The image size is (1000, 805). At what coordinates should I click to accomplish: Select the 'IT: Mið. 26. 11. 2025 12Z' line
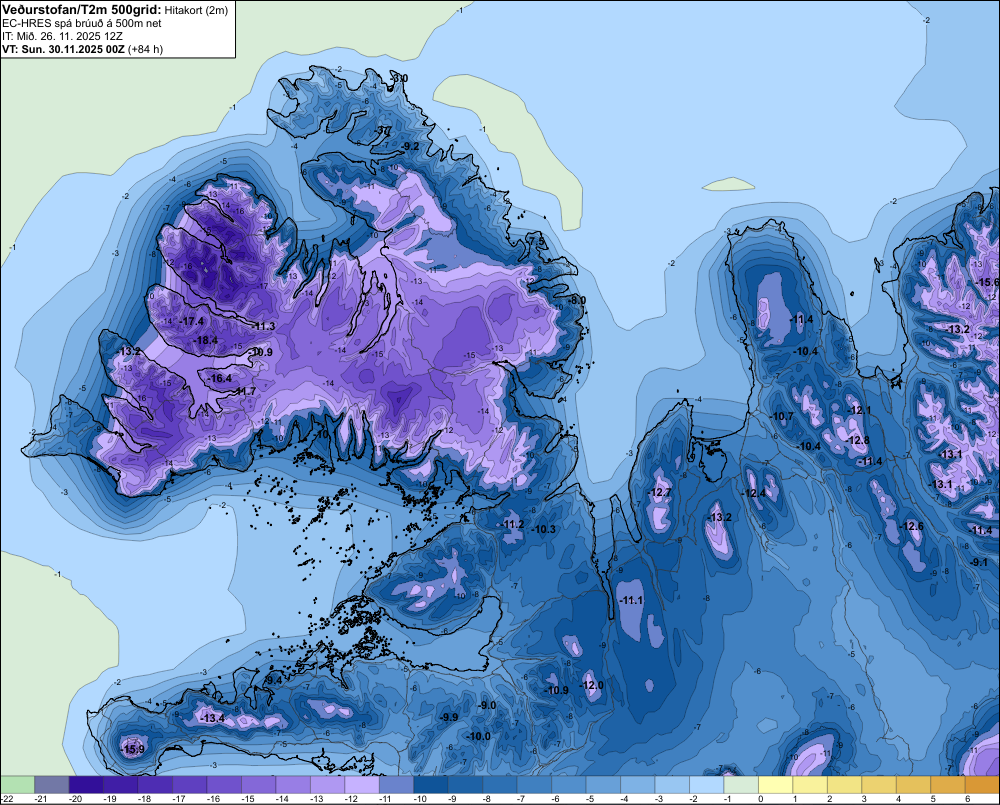[62, 36]
